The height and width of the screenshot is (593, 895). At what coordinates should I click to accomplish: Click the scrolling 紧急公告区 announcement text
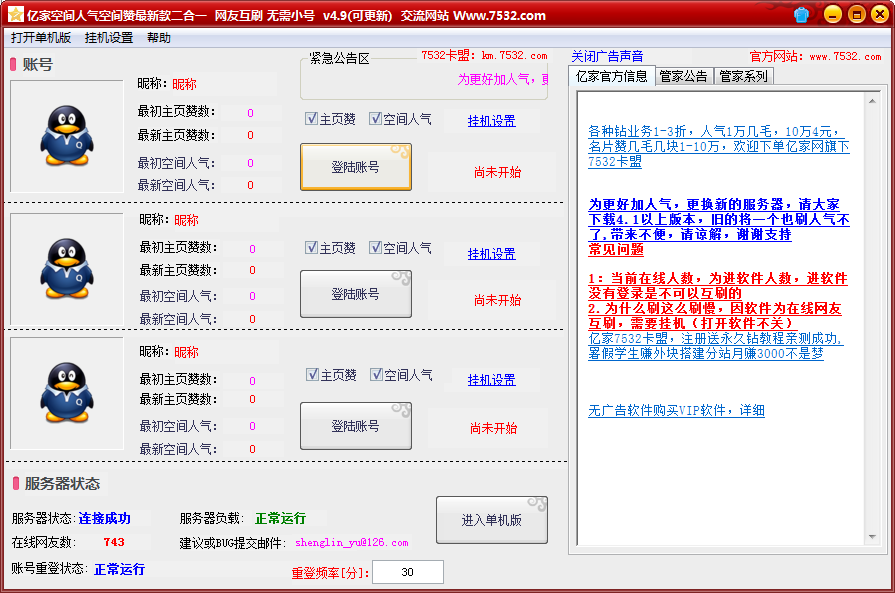tap(503, 79)
